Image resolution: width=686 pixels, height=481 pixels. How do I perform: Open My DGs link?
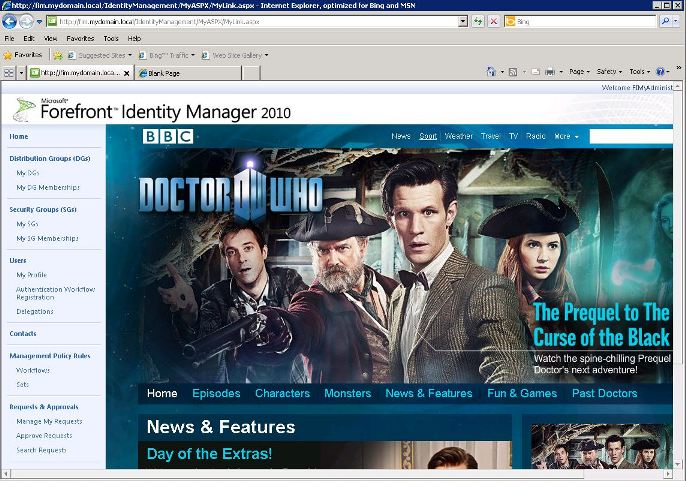tap(28, 173)
